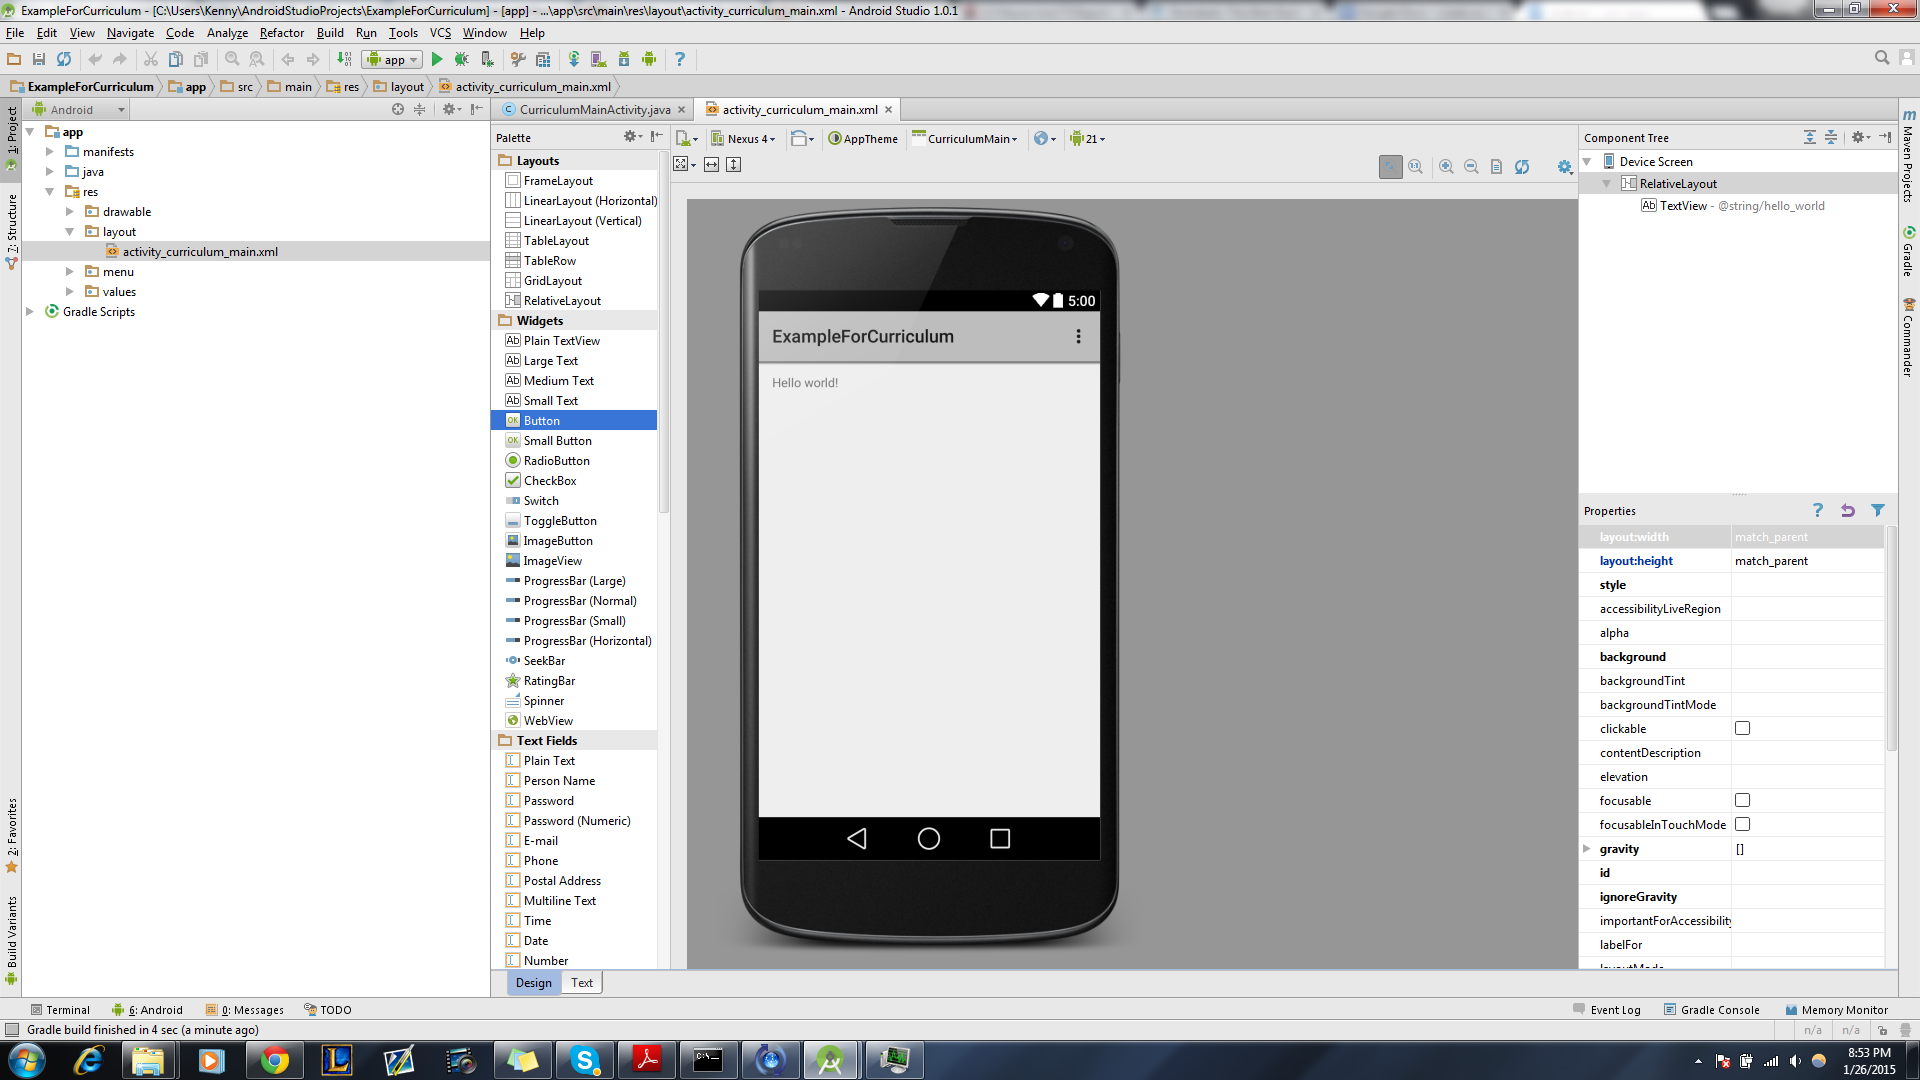Select Button widget in the palette

[x=541, y=421]
